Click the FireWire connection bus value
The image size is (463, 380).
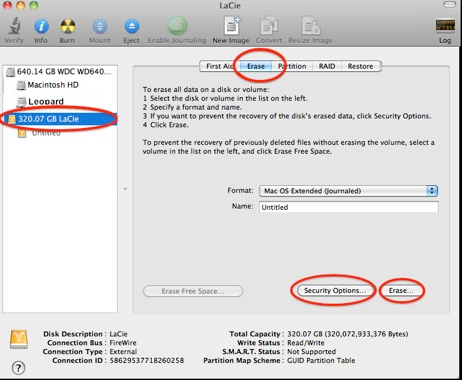[x=123, y=343]
